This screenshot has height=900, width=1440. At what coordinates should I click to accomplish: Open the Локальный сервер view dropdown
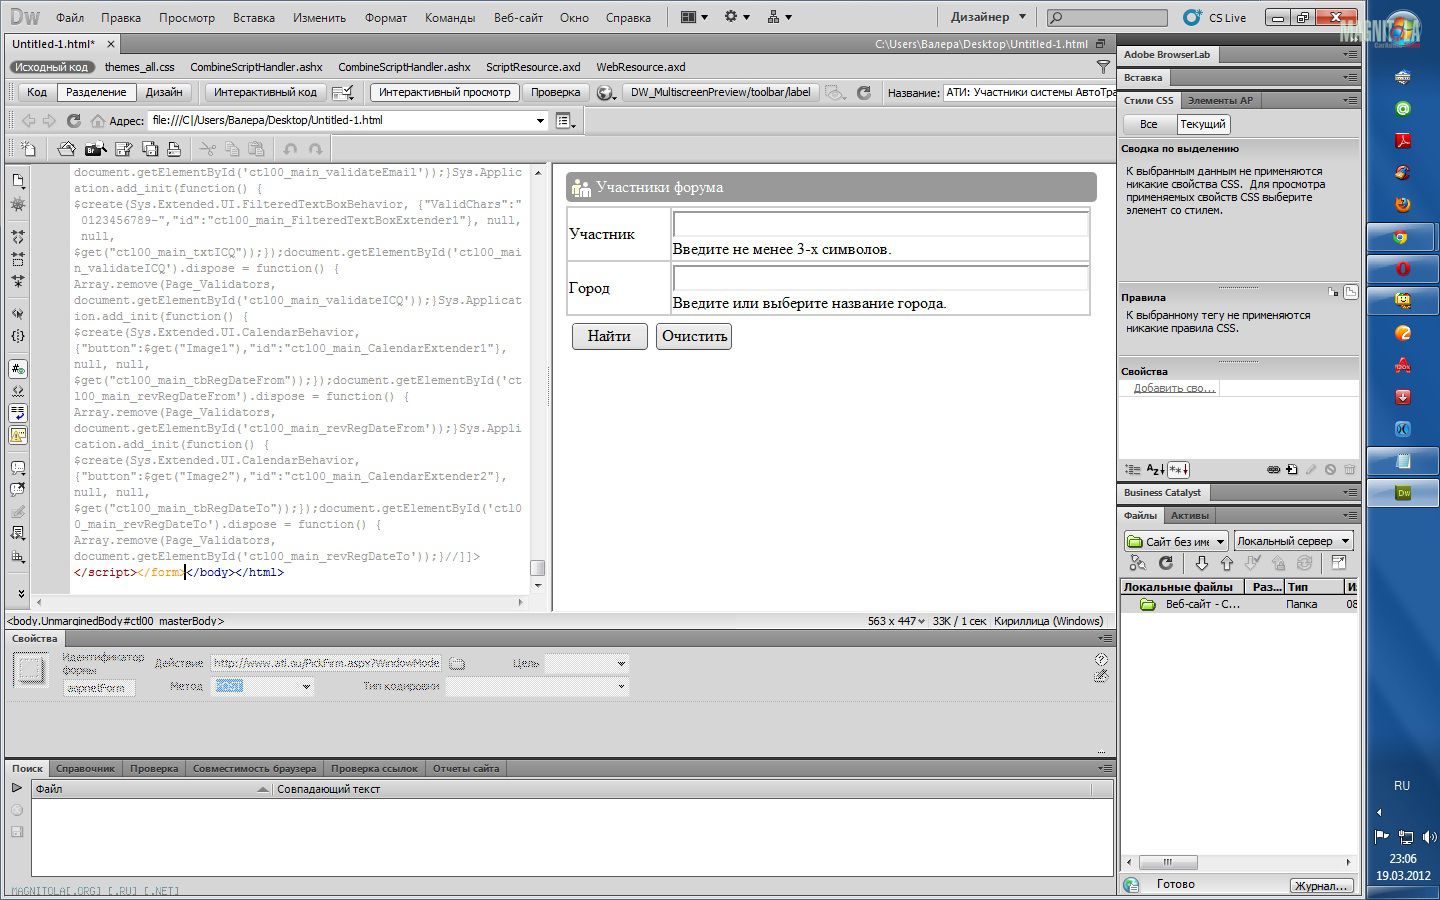1293,541
